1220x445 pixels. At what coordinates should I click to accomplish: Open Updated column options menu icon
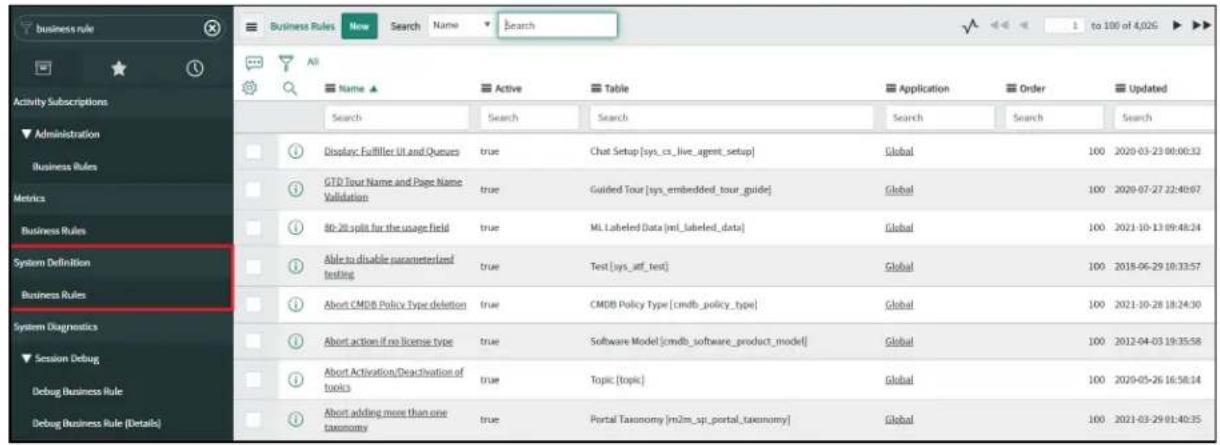pos(1121,90)
